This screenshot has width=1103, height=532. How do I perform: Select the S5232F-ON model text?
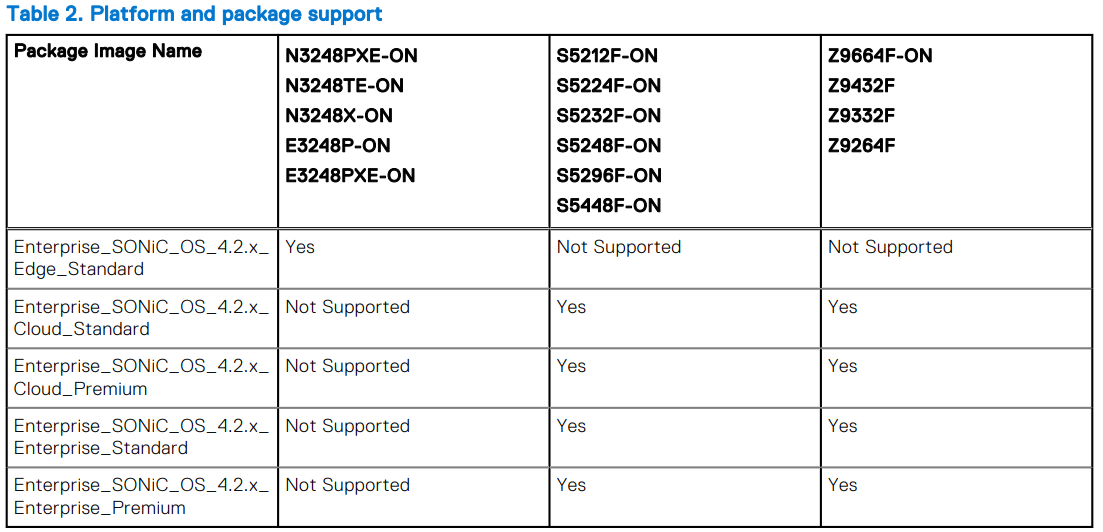point(609,116)
